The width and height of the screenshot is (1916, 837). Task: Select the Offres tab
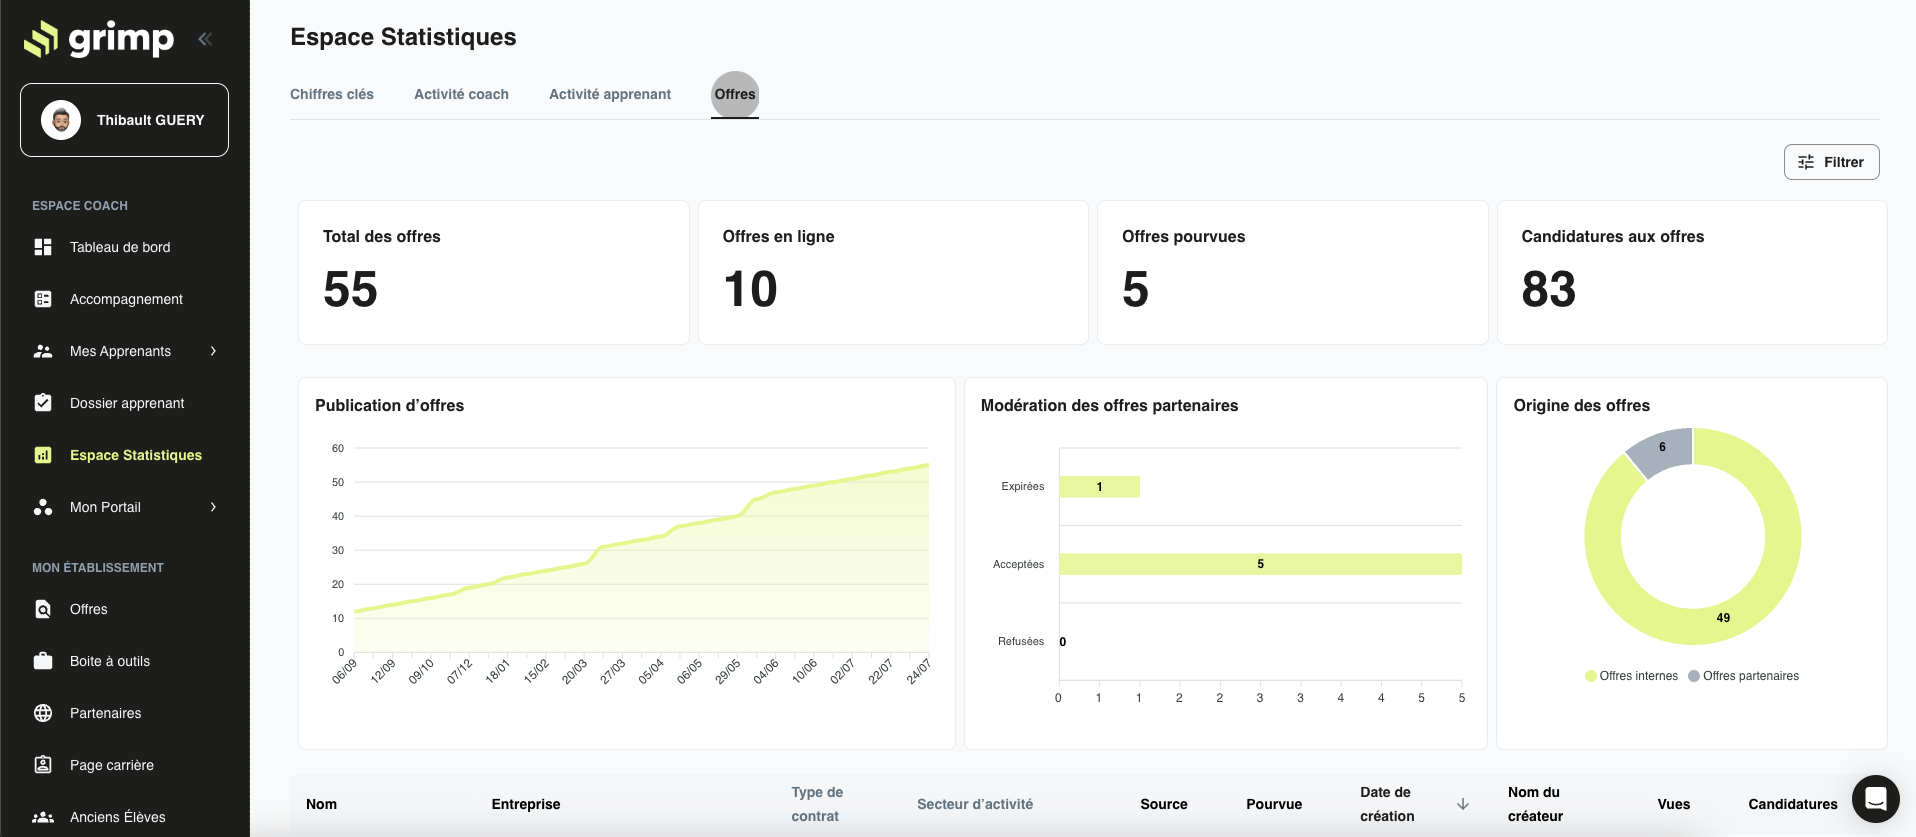735,94
